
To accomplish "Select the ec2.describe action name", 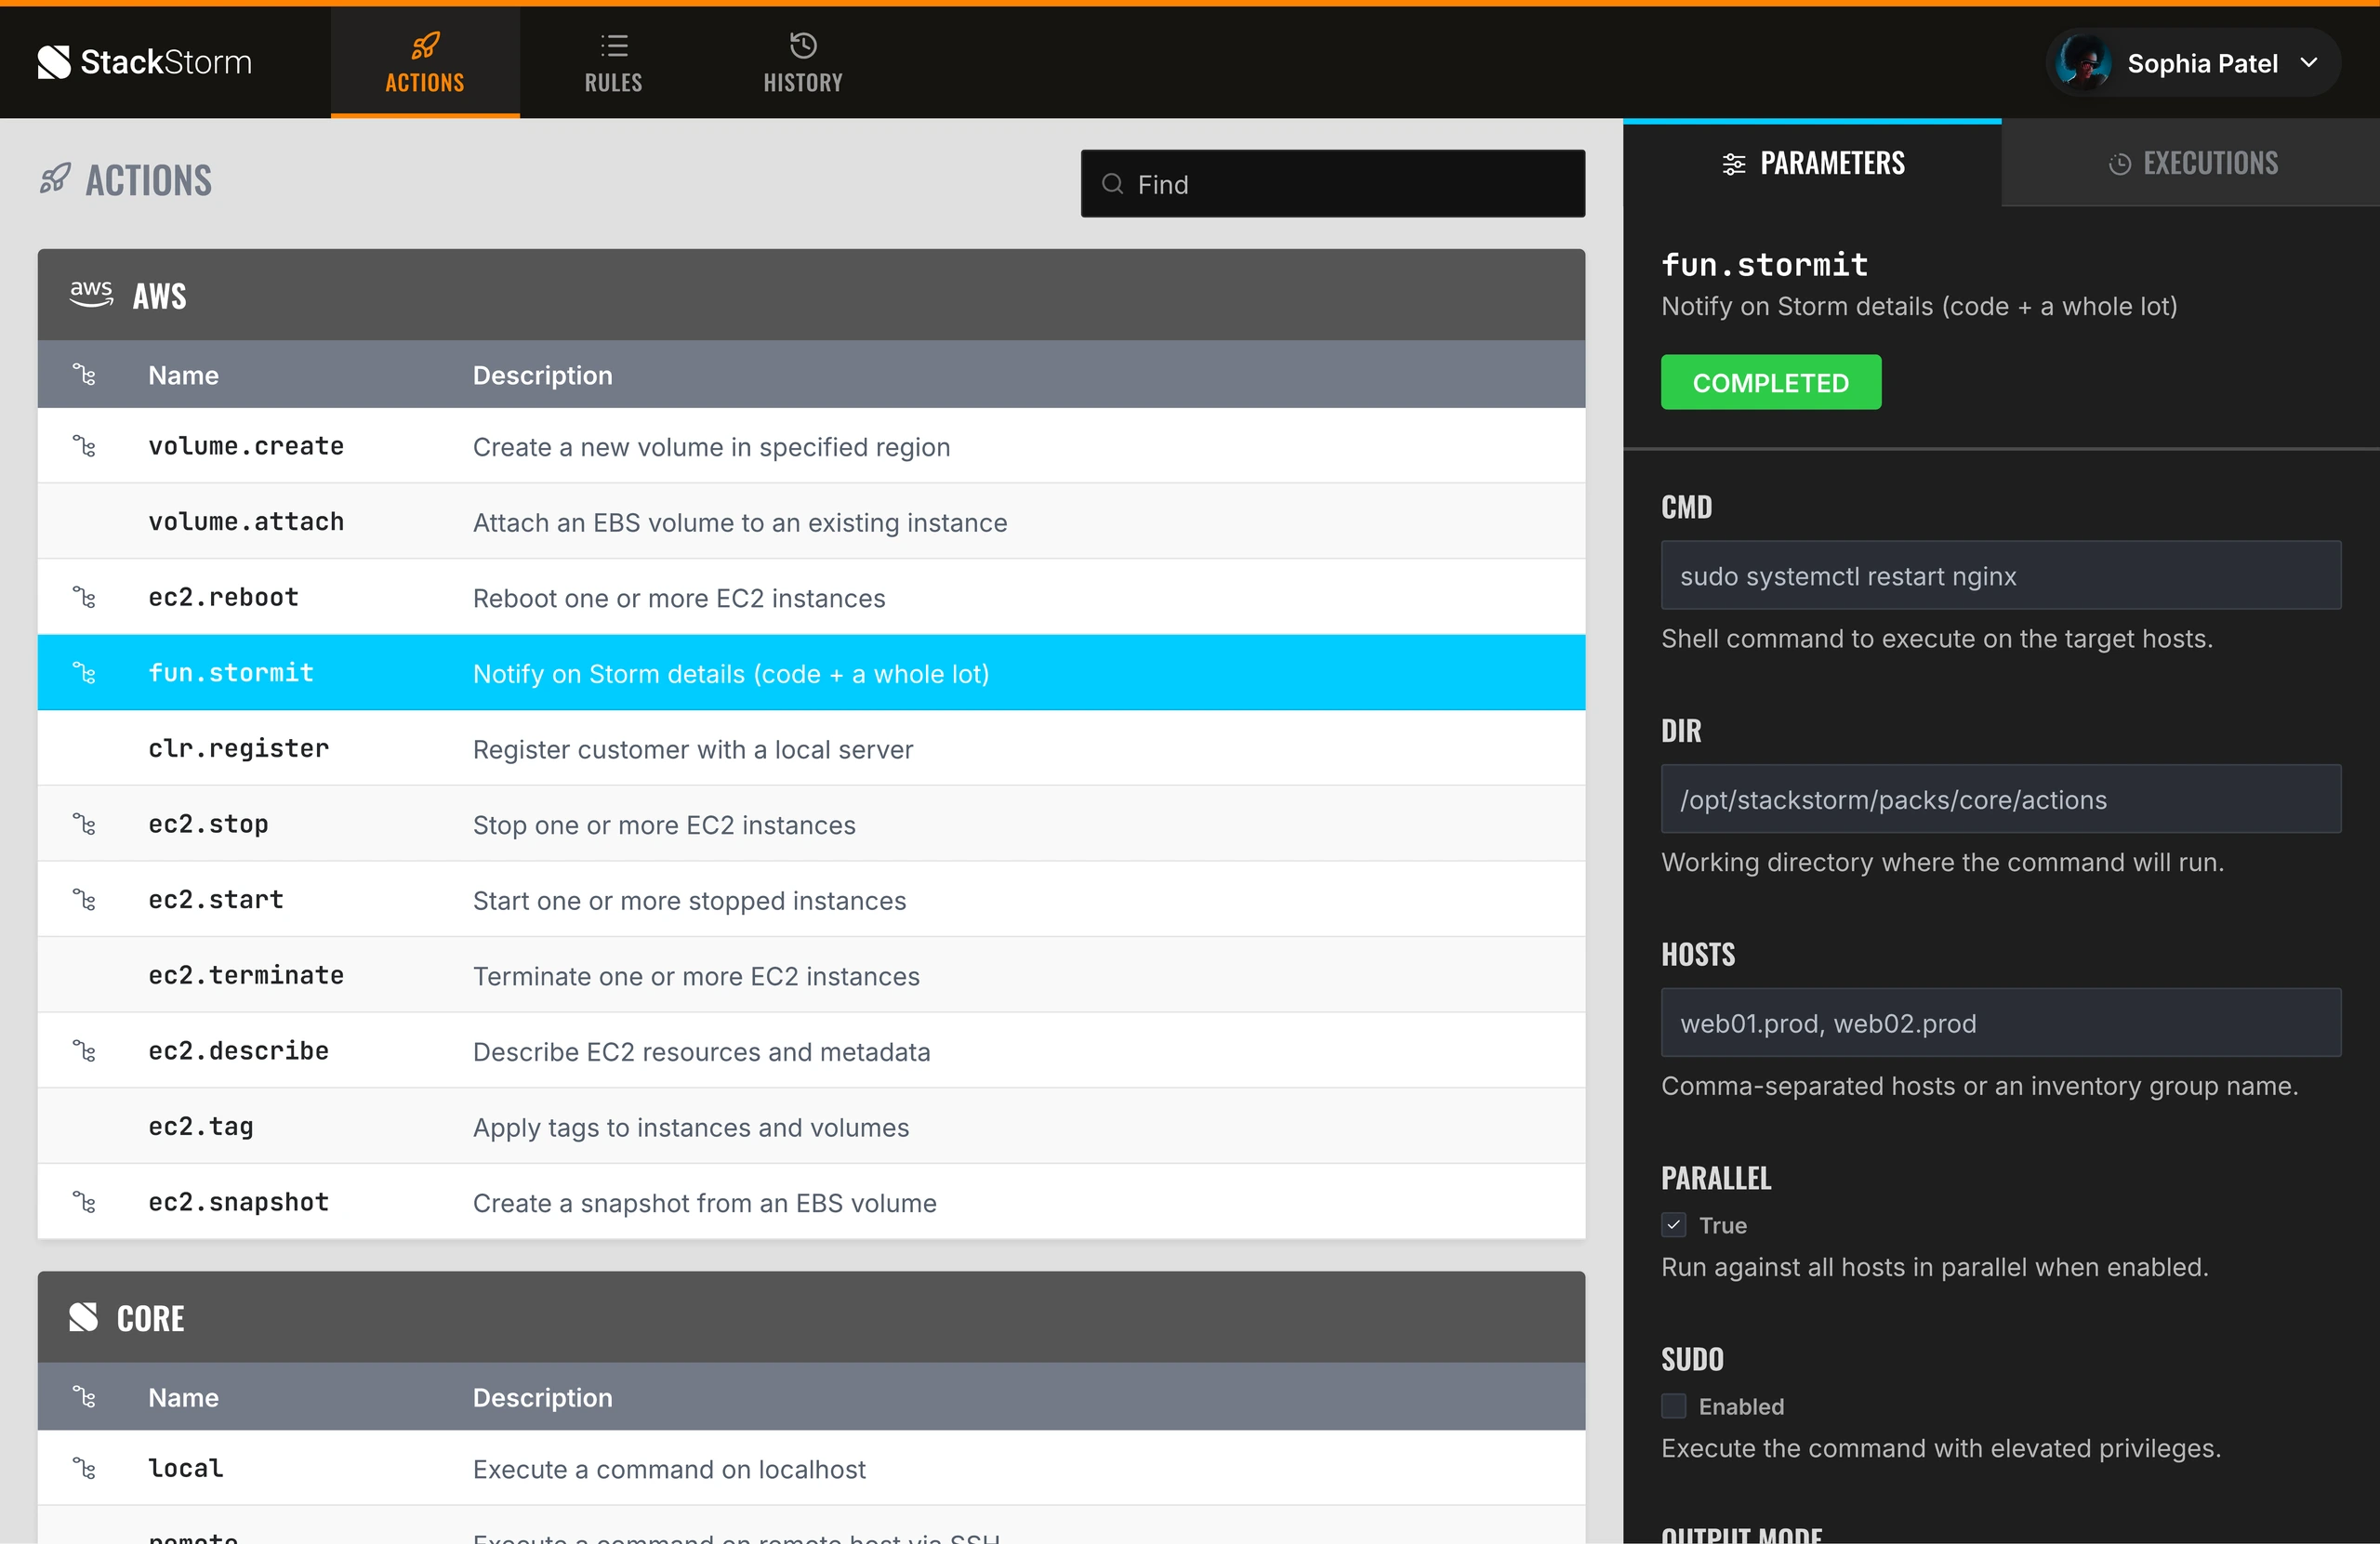I will pyautogui.click(x=238, y=1051).
